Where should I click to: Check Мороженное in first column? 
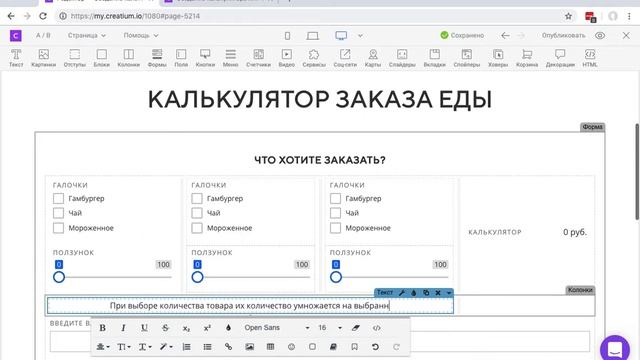tap(58, 228)
